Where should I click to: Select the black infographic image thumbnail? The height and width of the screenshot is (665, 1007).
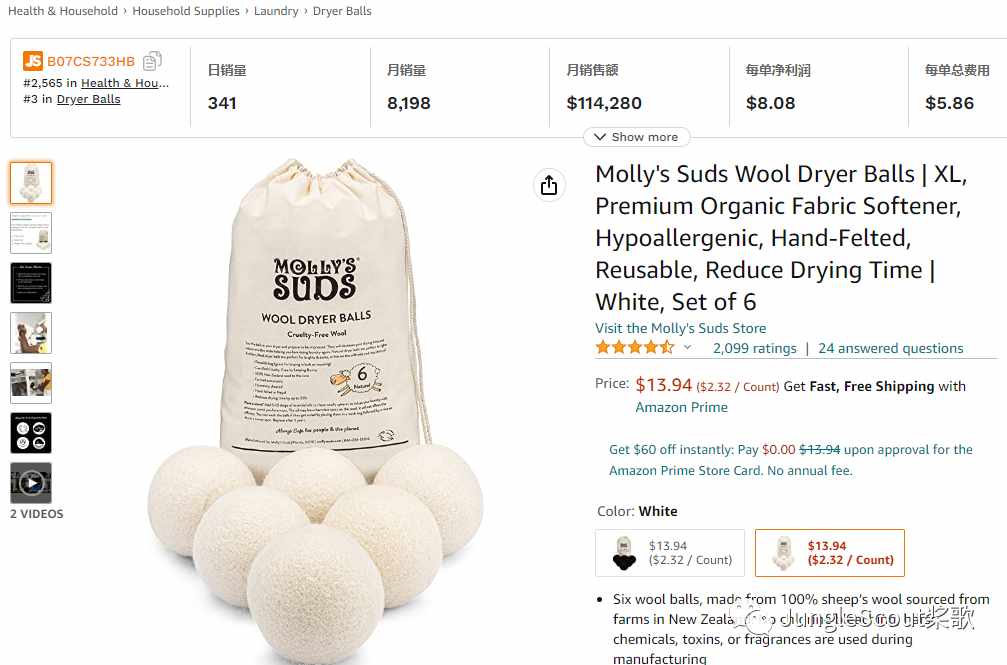tap(31, 283)
